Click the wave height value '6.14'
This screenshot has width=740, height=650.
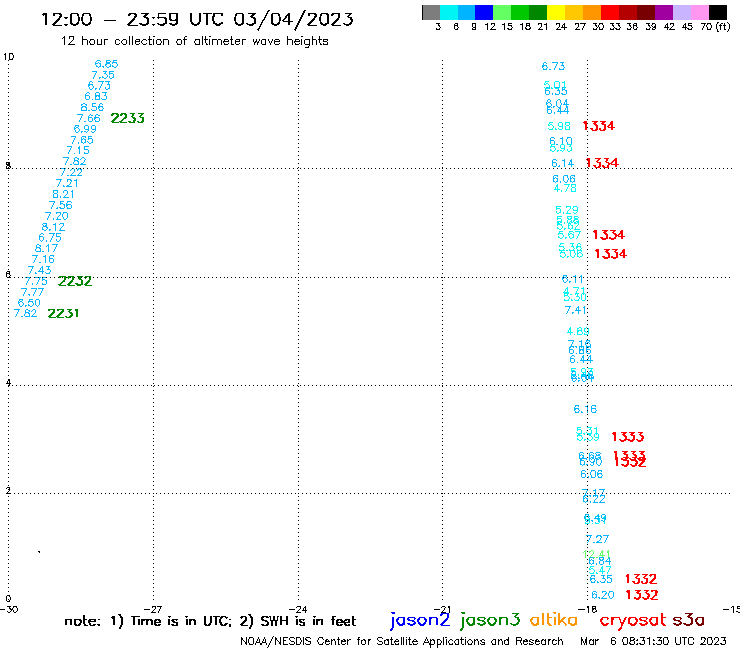tap(563, 163)
